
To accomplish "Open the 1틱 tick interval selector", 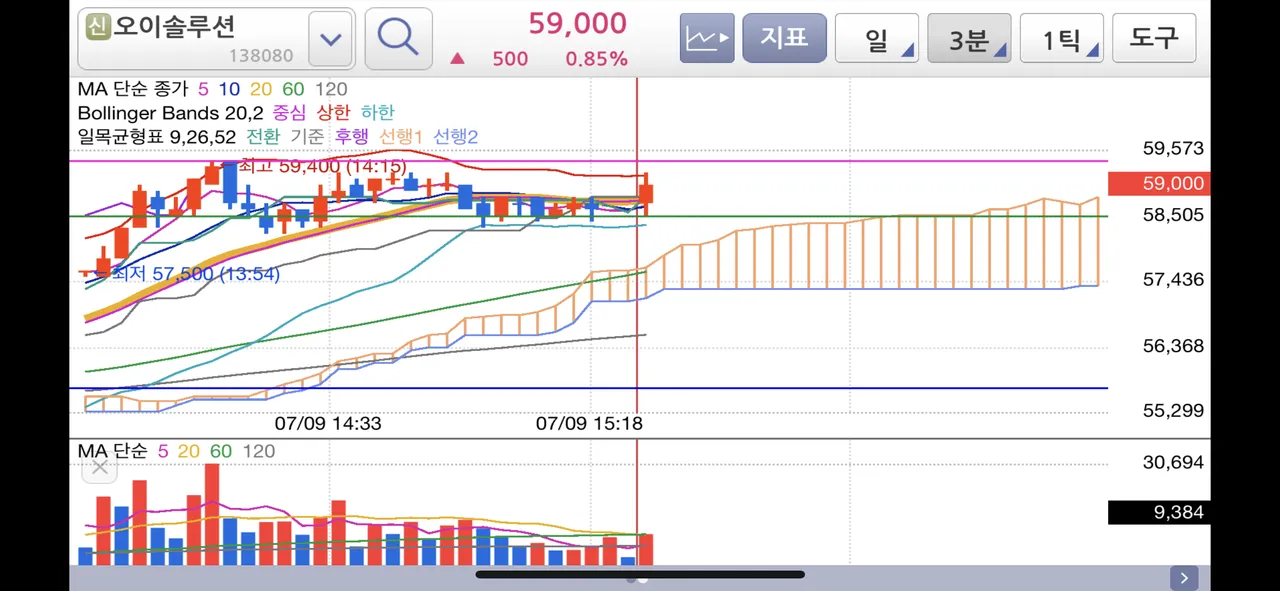I will pos(1062,39).
